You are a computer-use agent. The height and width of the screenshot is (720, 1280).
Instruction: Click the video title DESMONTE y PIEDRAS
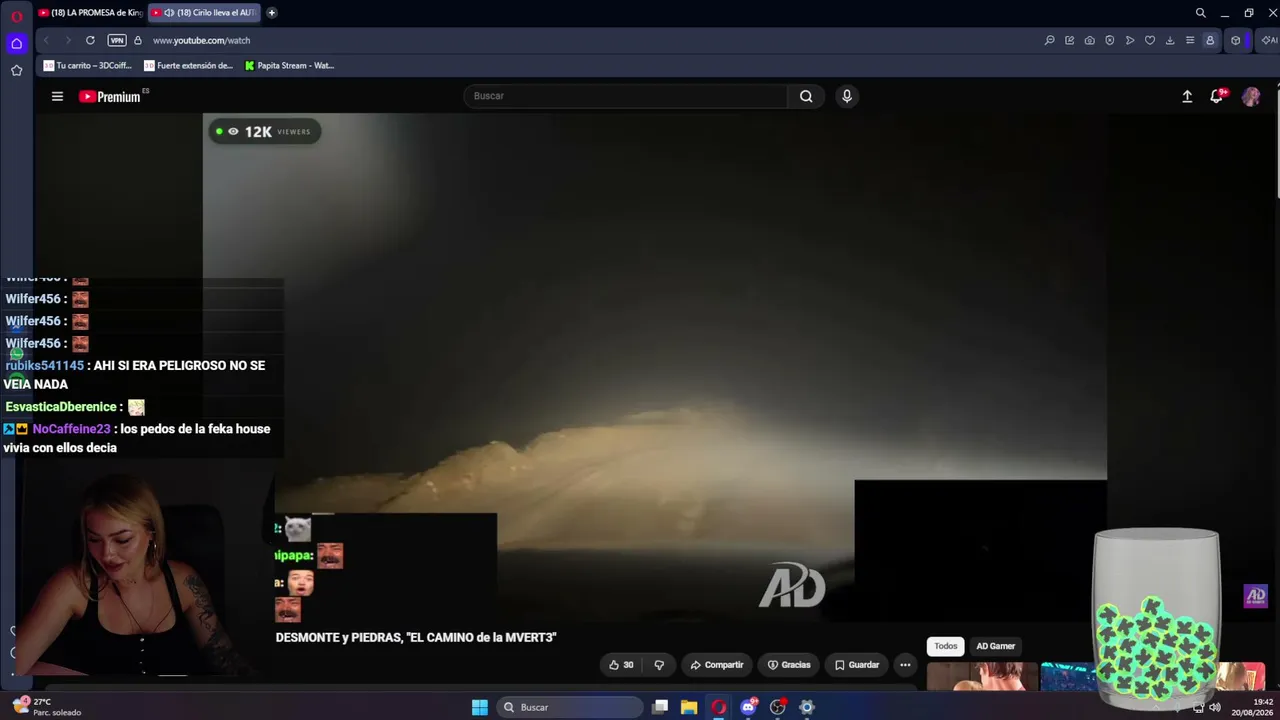pos(416,637)
